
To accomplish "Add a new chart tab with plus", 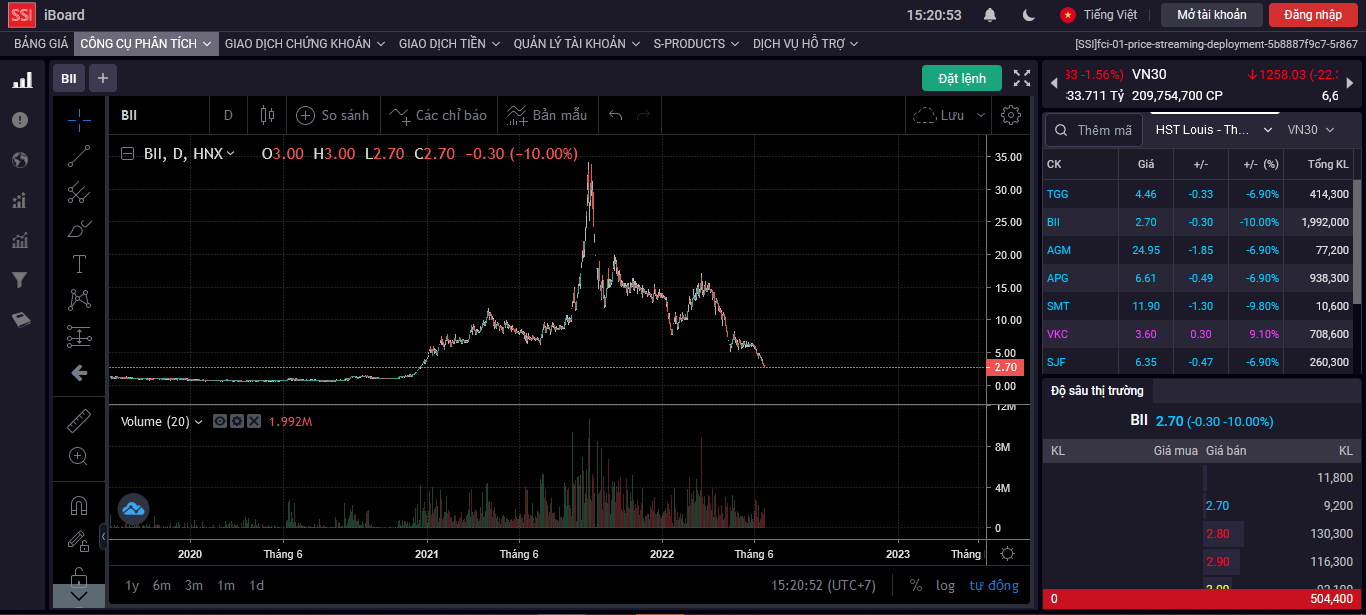I will [x=103, y=78].
